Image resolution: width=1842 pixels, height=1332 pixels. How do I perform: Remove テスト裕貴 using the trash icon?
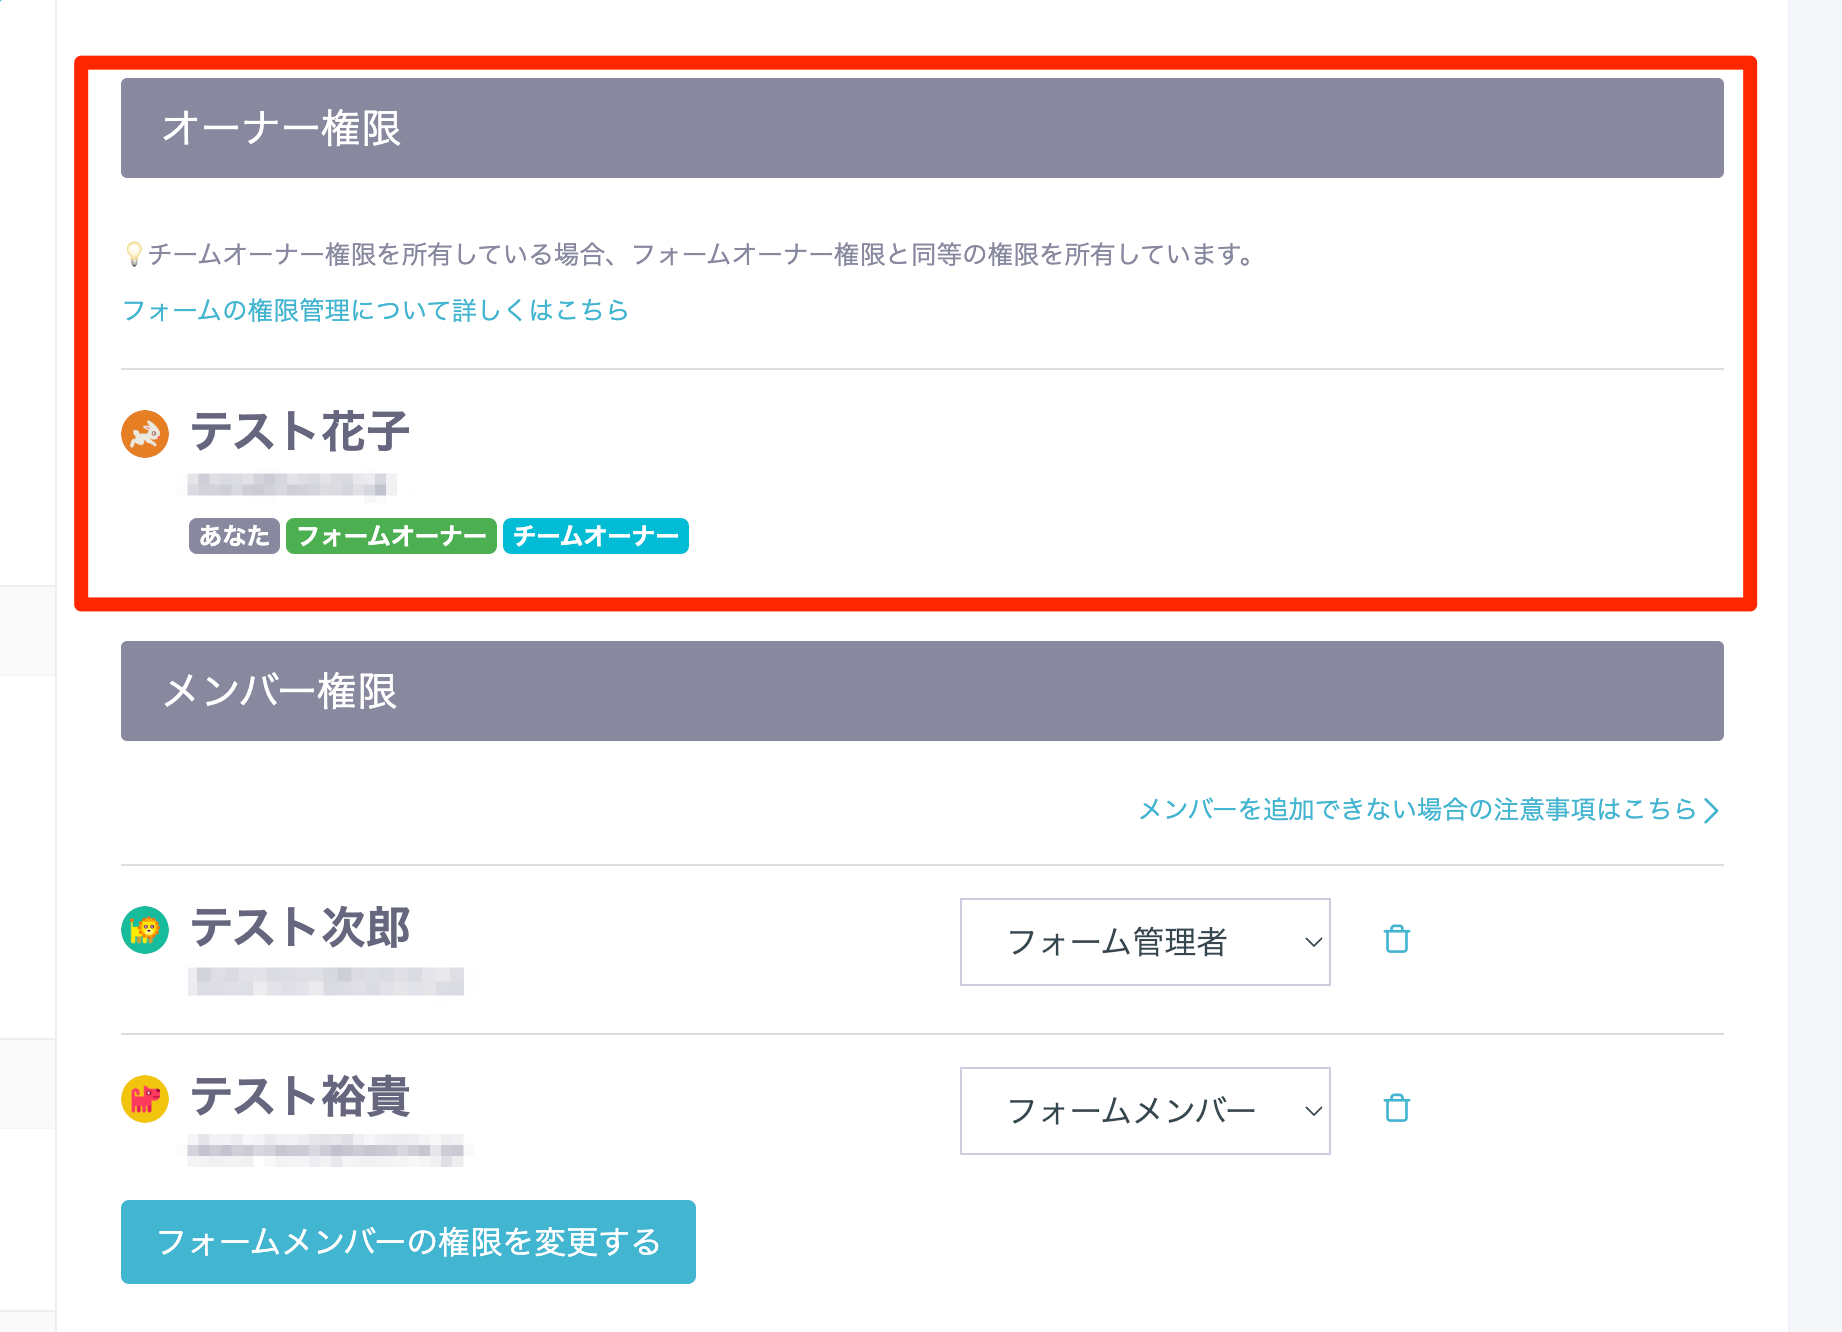1397,1109
